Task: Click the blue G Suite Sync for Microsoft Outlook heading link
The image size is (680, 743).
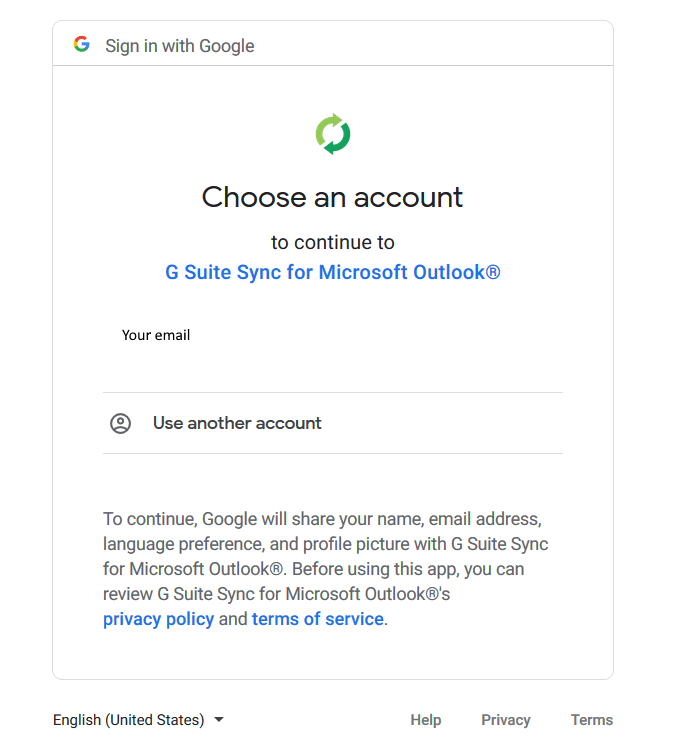Action: pos(325,272)
